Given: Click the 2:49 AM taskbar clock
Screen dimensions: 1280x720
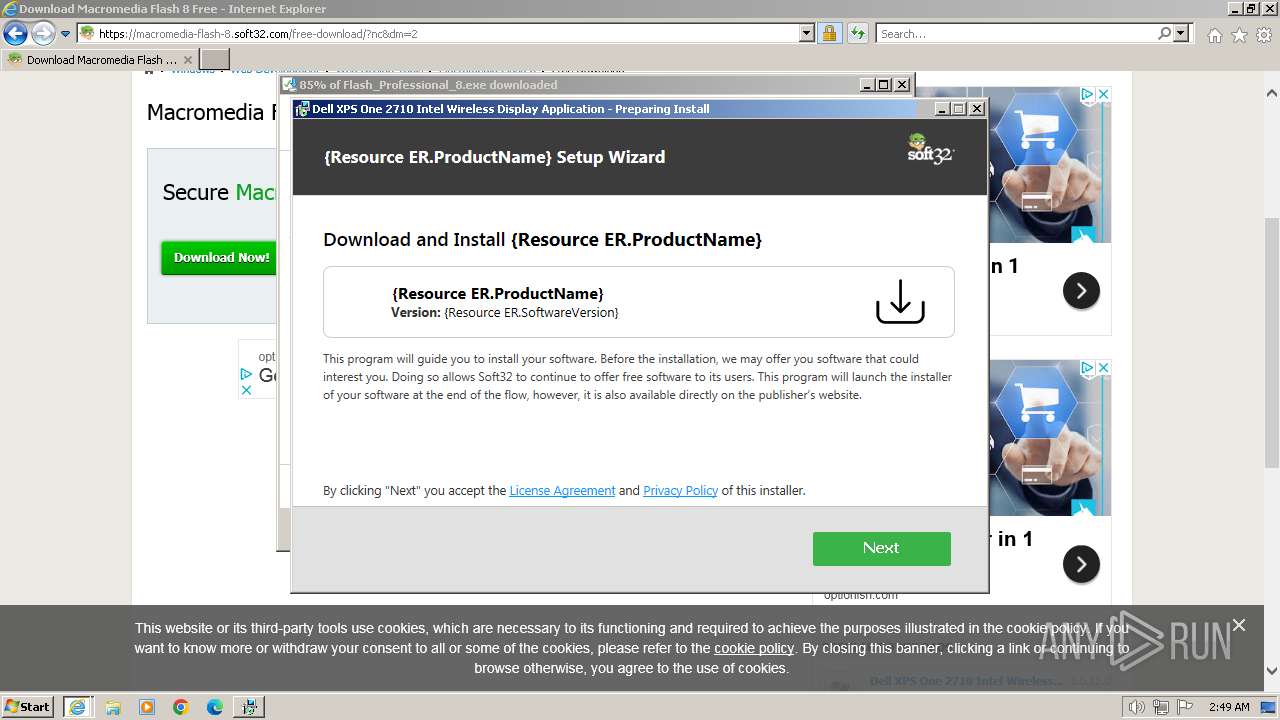Looking at the screenshot, I should [x=1229, y=707].
